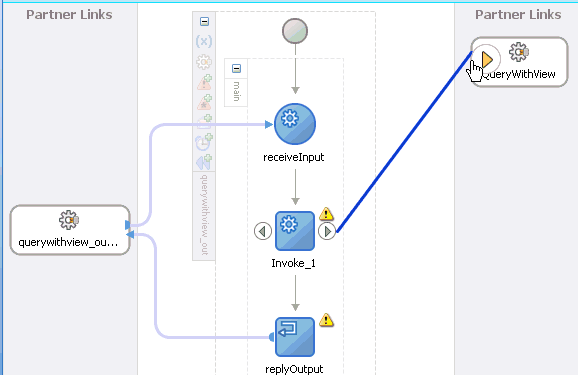
Task: Click the left arrow handle of Invoke_1
Action: [263, 231]
